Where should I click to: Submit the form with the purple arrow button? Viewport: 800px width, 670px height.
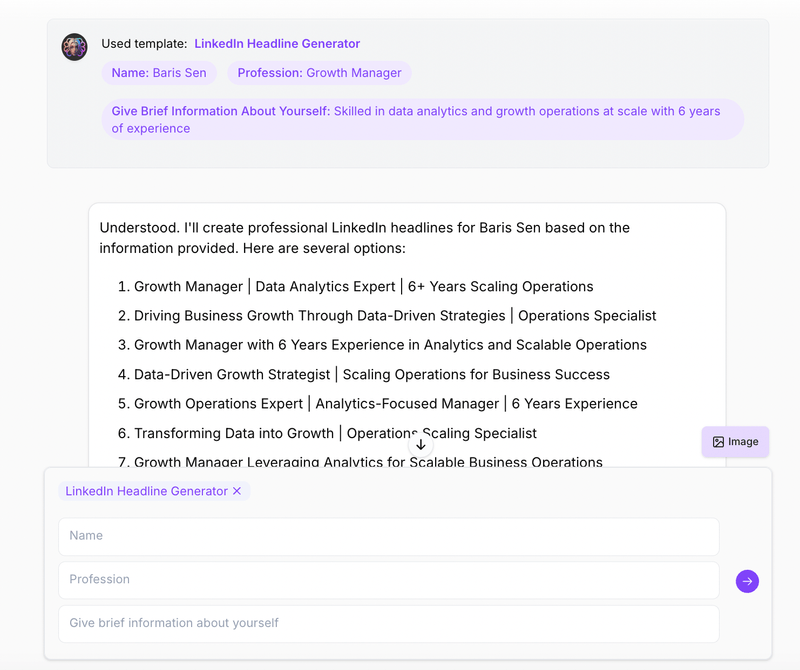[747, 581]
